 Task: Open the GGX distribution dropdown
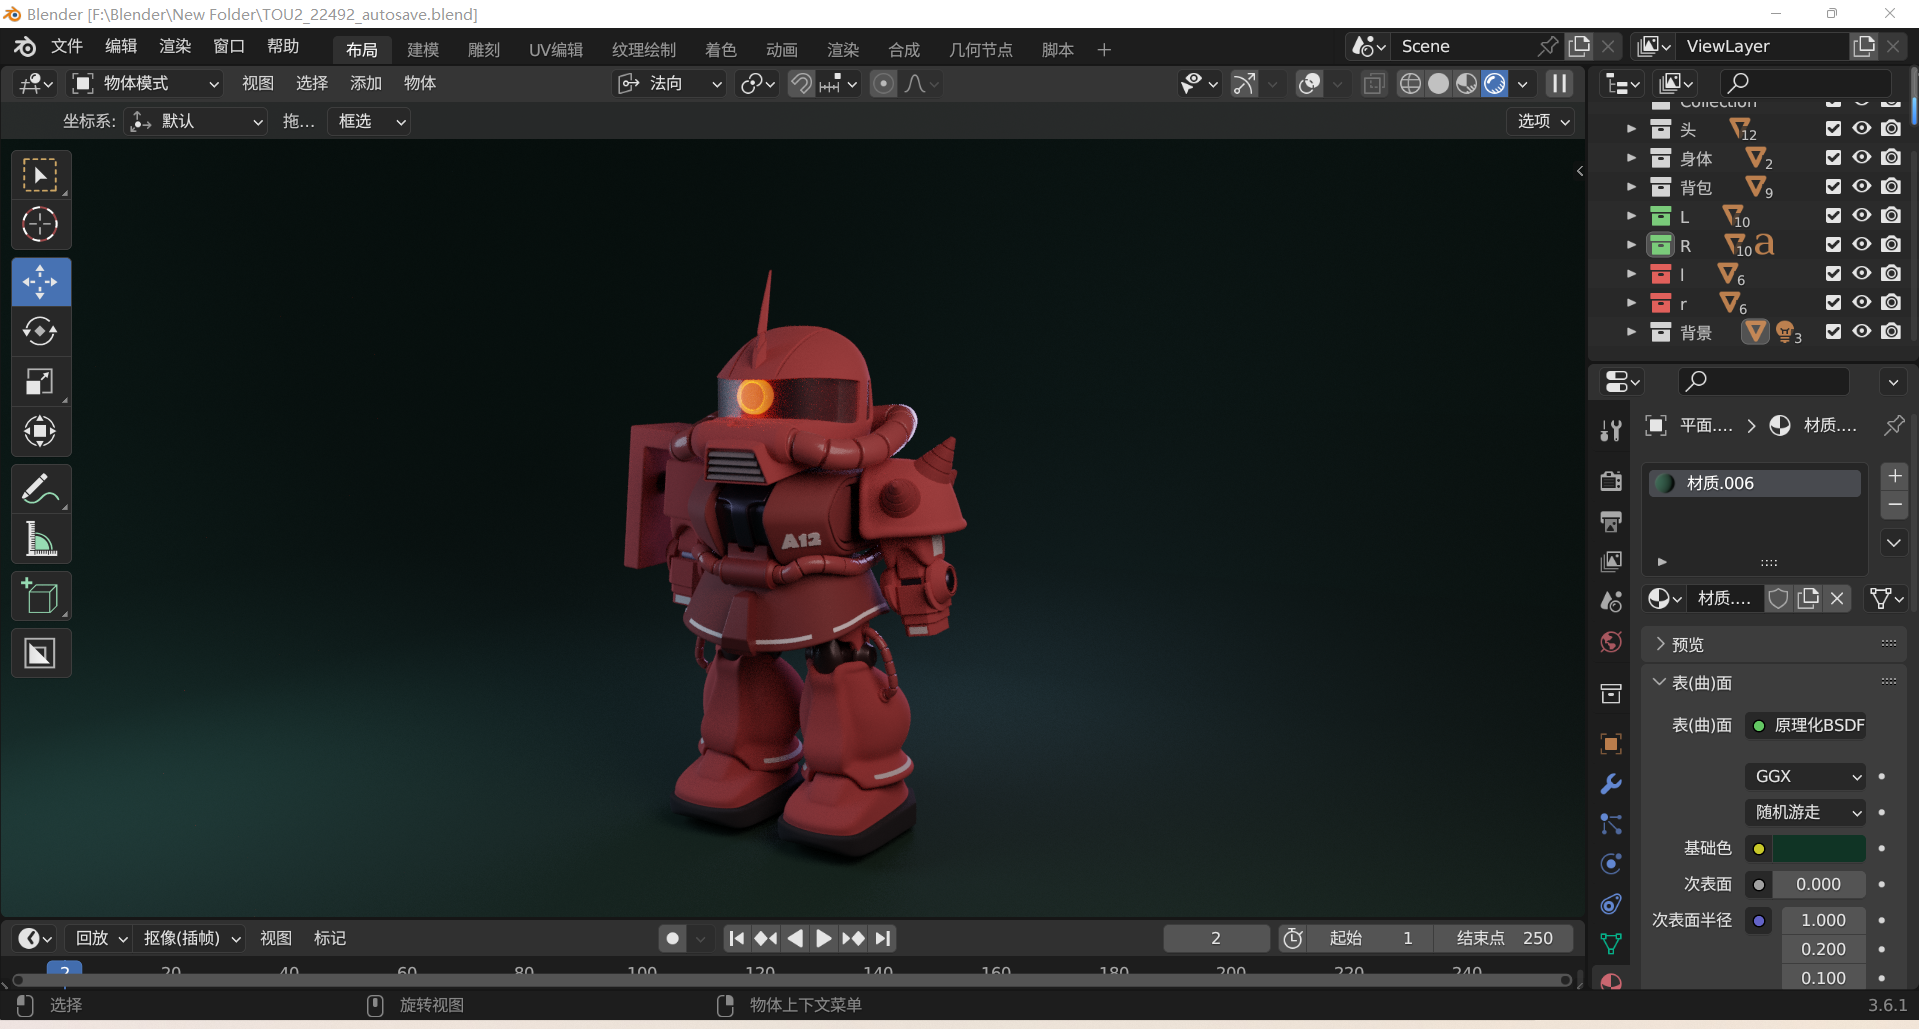point(1806,776)
